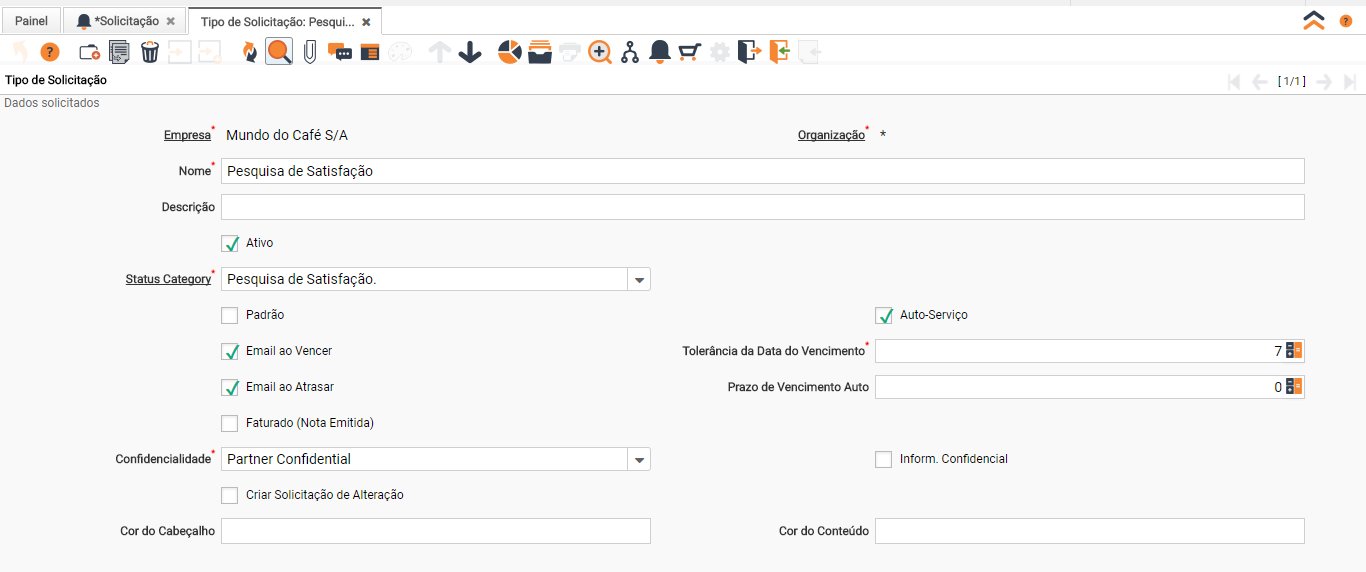The image size is (1366, 572).
Task: Uncheck the Auto-Serviço checkbox
Action: [x=884, y=315]
